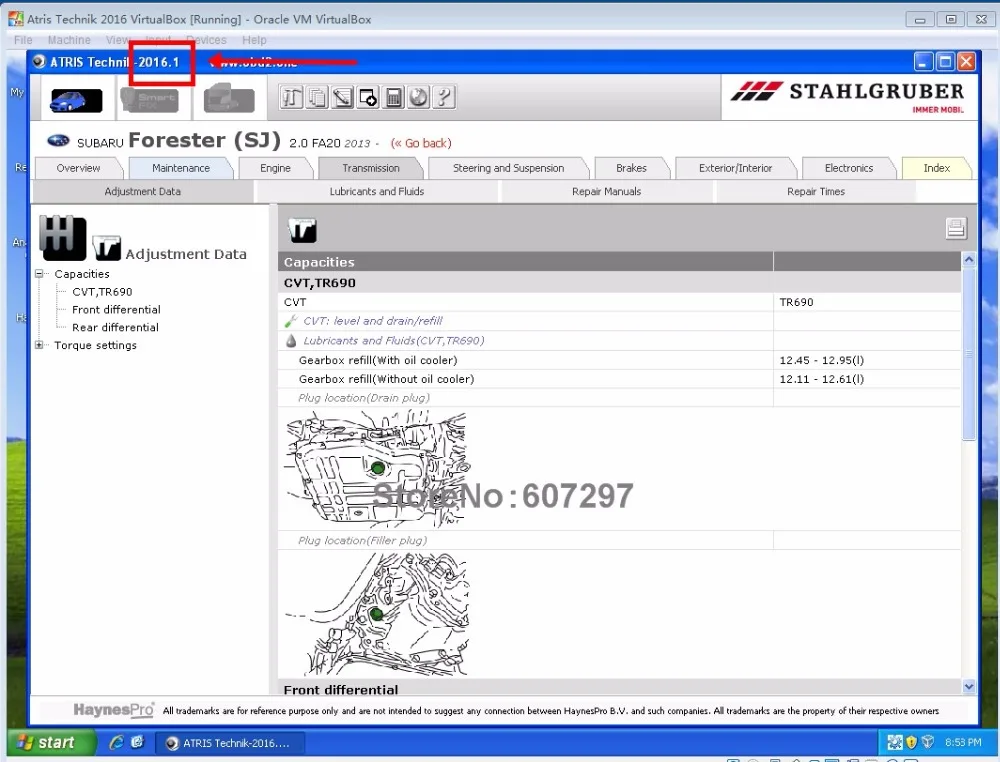Switch to the Maintenance tab

(x=180, y=168)
